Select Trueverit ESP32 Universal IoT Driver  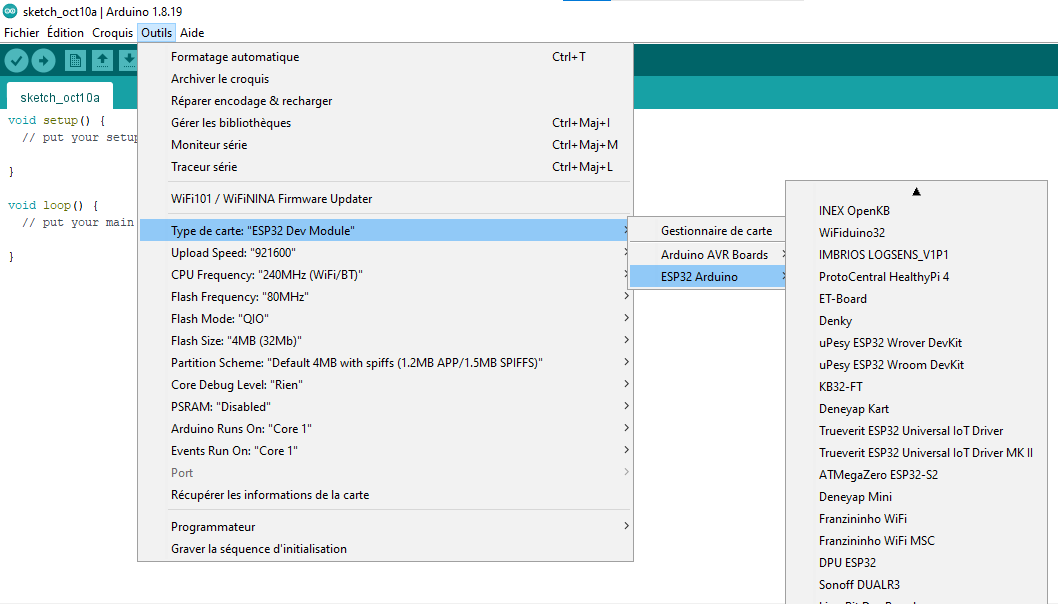point(916,431)
